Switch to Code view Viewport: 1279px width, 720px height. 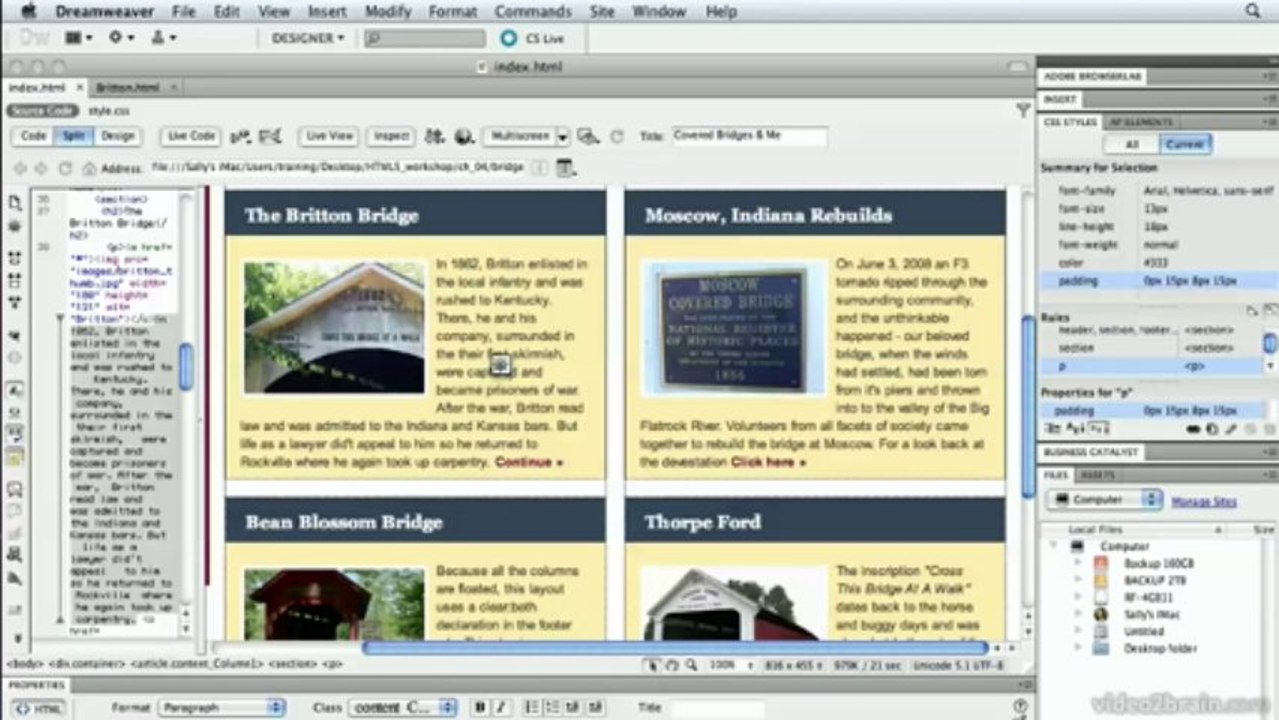click(x=34, y=136)
